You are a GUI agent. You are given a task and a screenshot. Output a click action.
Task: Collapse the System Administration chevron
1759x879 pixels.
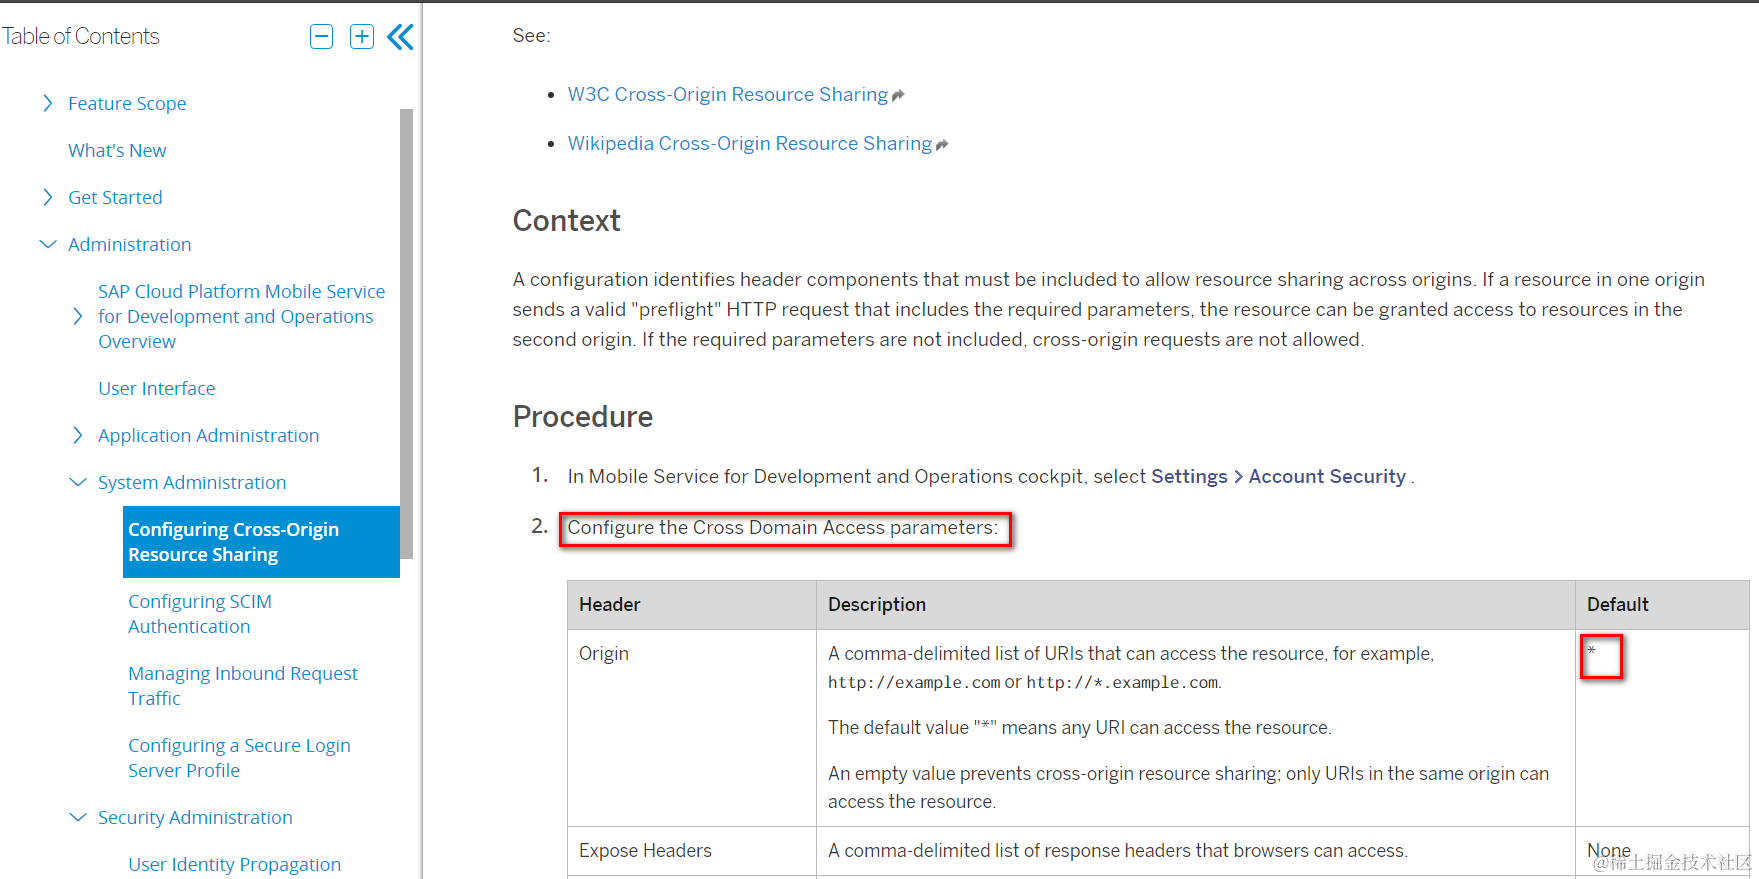[78, 482]
